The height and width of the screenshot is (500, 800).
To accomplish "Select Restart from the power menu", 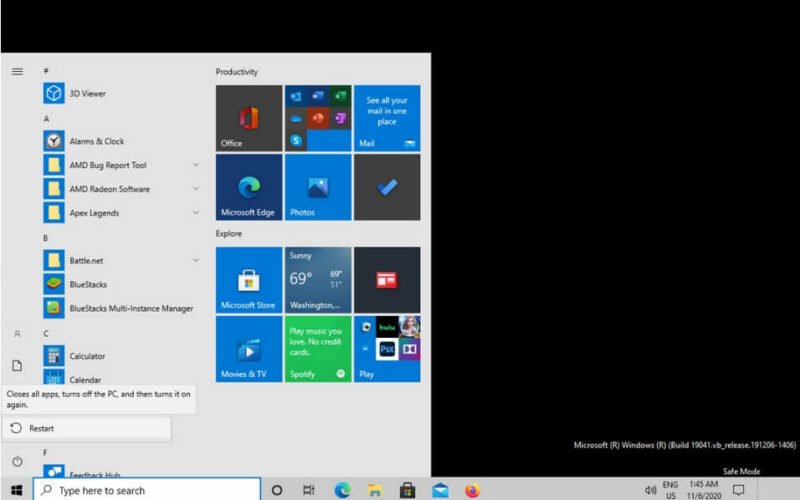I will (x=87, y=428).
